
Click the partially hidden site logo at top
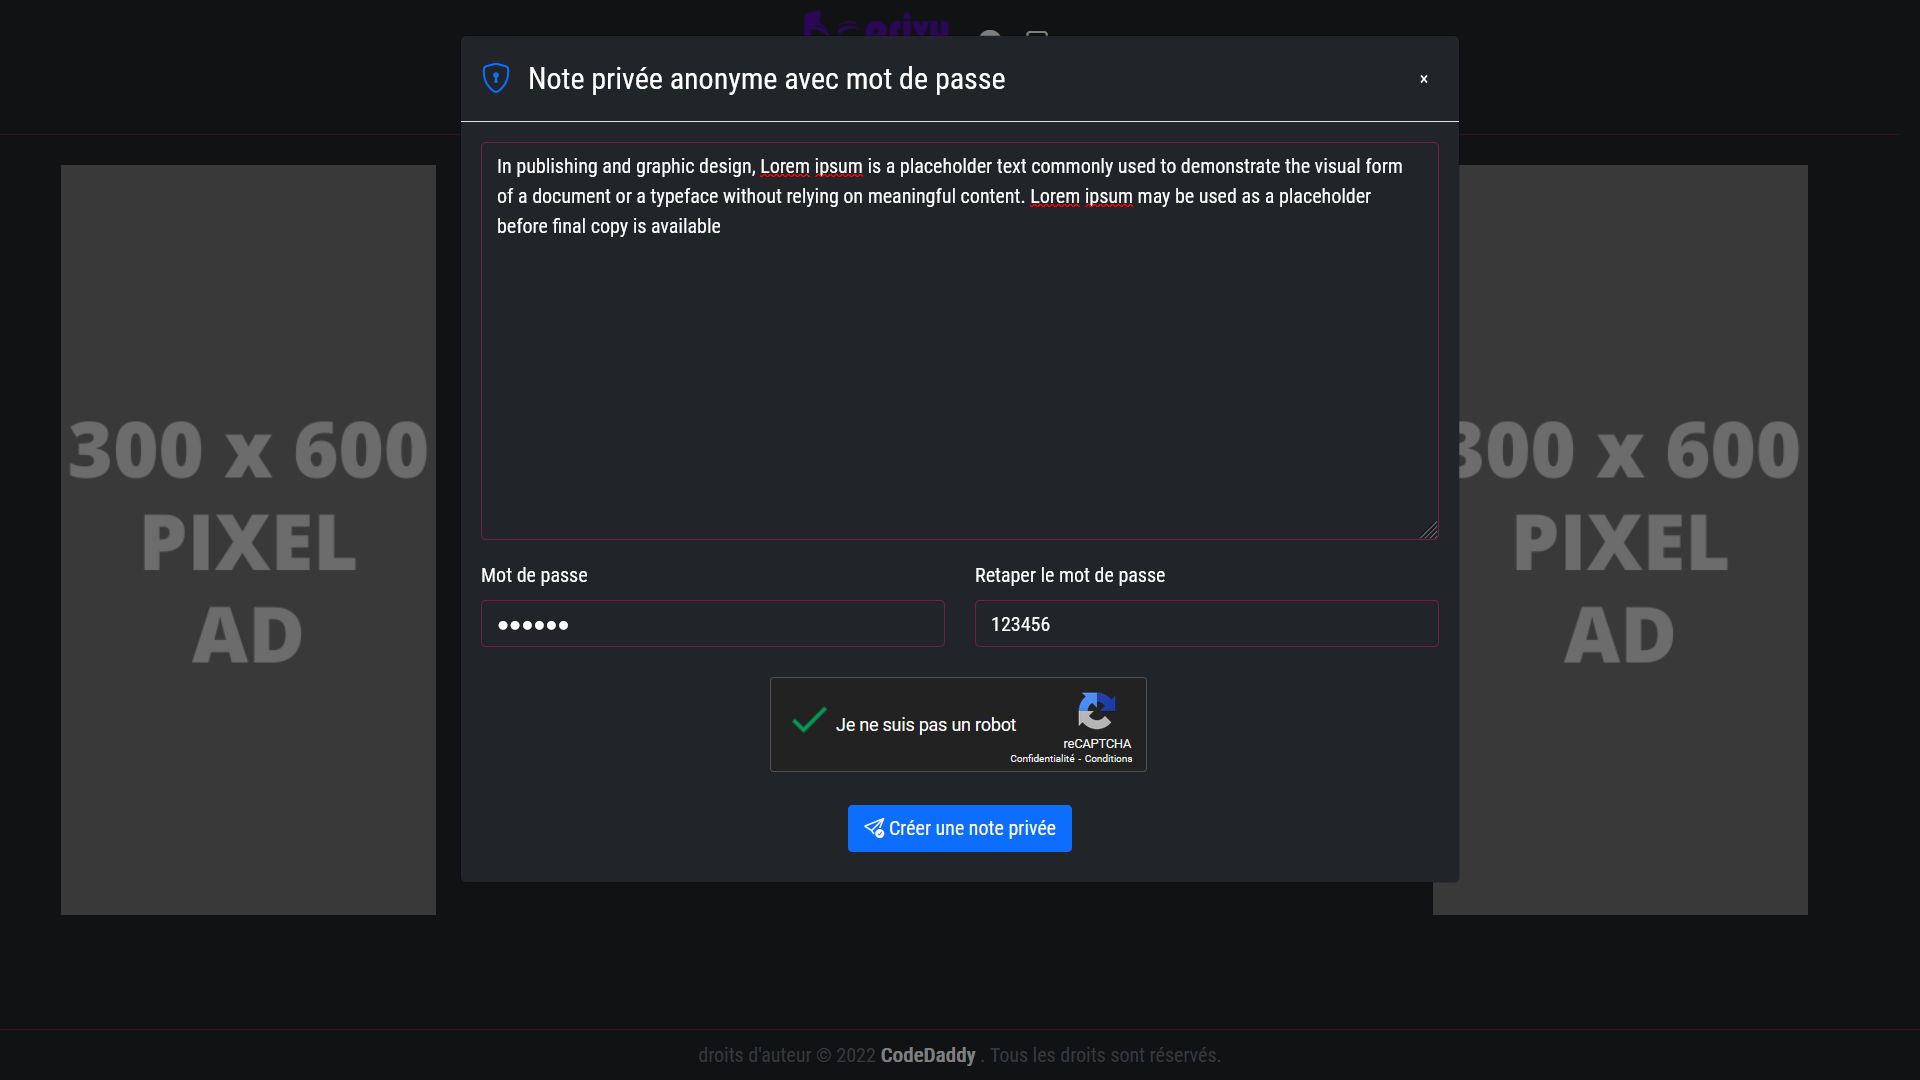(x=876, y=25)
